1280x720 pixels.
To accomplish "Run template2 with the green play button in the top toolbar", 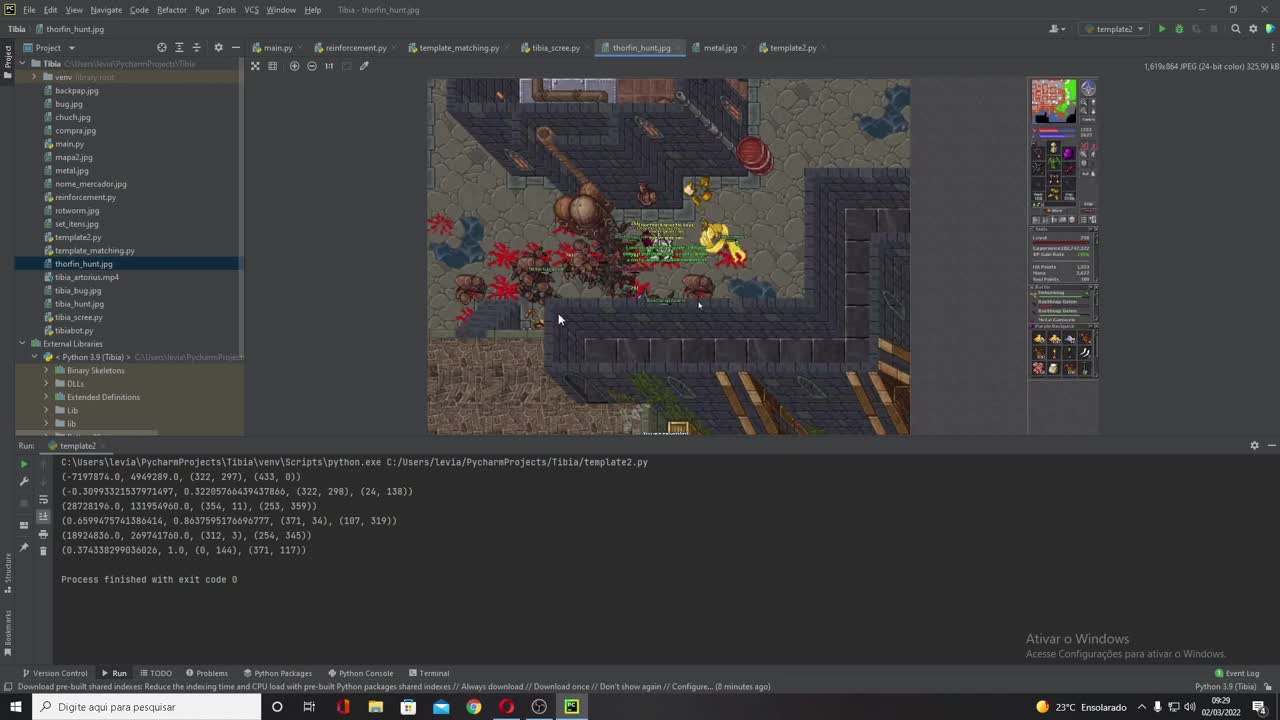I will click(1161, 29).
